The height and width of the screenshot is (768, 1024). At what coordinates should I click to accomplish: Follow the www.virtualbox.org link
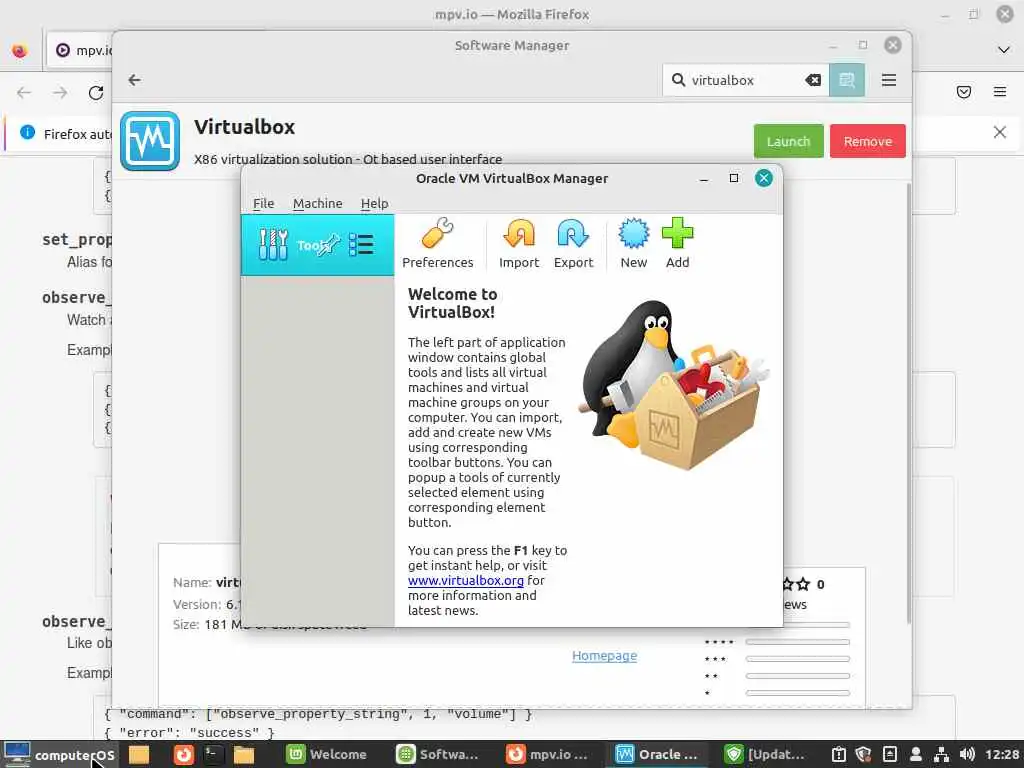(466, 580)
